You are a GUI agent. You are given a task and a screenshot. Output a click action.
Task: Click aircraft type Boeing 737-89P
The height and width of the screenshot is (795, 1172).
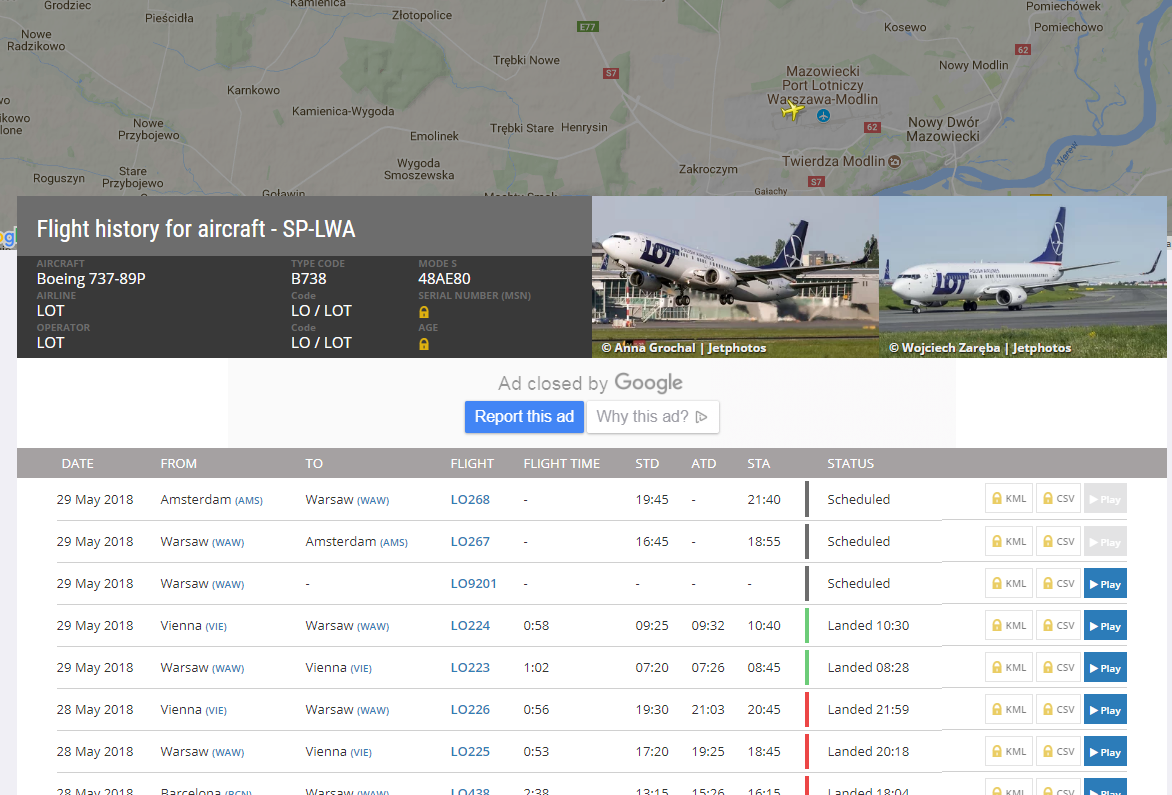91,279
